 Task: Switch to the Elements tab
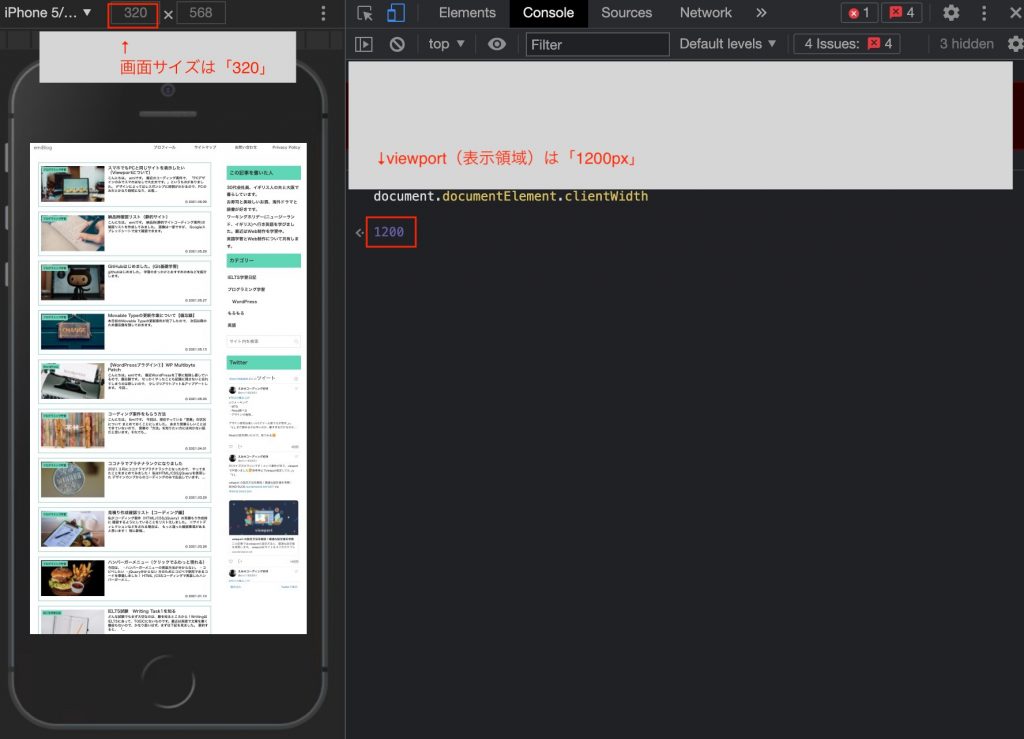pyautogui.click(x=467, y=13)
